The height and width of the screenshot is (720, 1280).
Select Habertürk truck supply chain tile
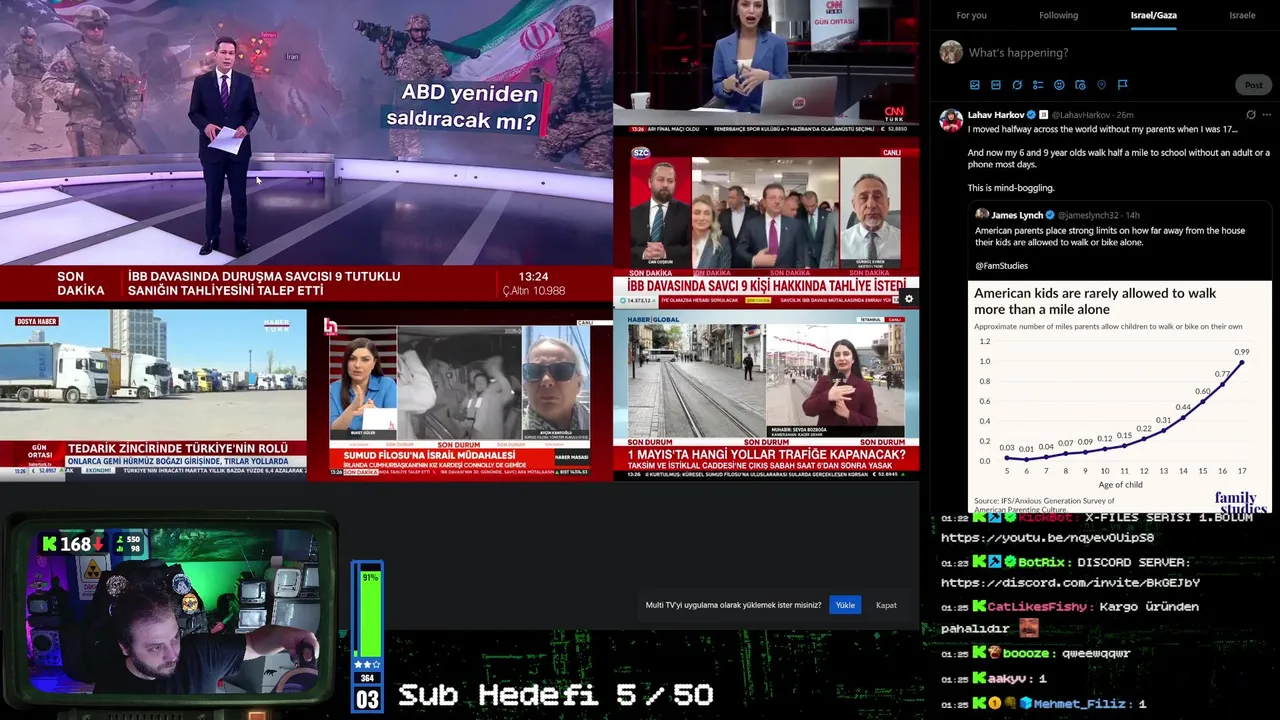[153, 394]
